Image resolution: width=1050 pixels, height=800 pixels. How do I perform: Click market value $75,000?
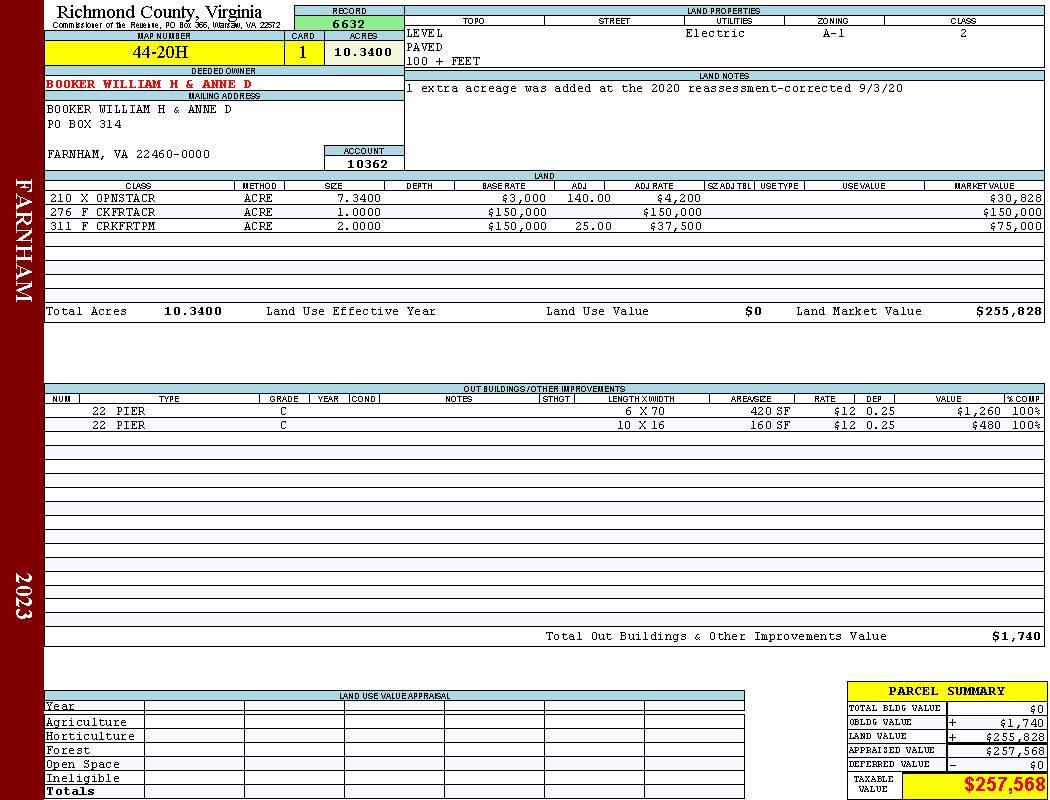[x=1016, y=226]
